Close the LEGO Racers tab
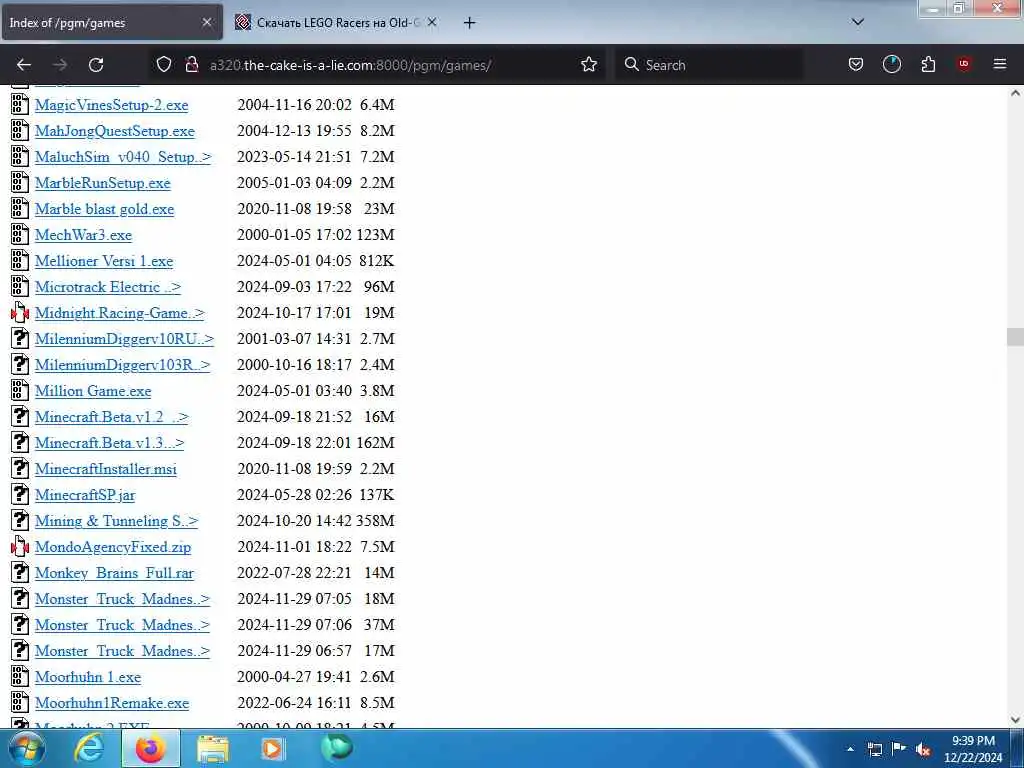Screen dimensions: 1024x768 click(432, 22)
